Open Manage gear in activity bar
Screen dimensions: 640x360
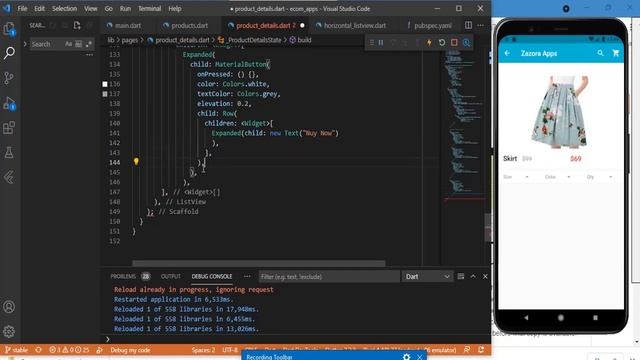point(9,331)
